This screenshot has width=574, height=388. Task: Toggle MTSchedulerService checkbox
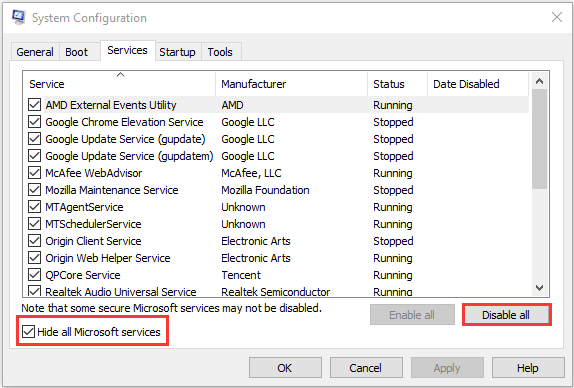[x=34, y=224]
